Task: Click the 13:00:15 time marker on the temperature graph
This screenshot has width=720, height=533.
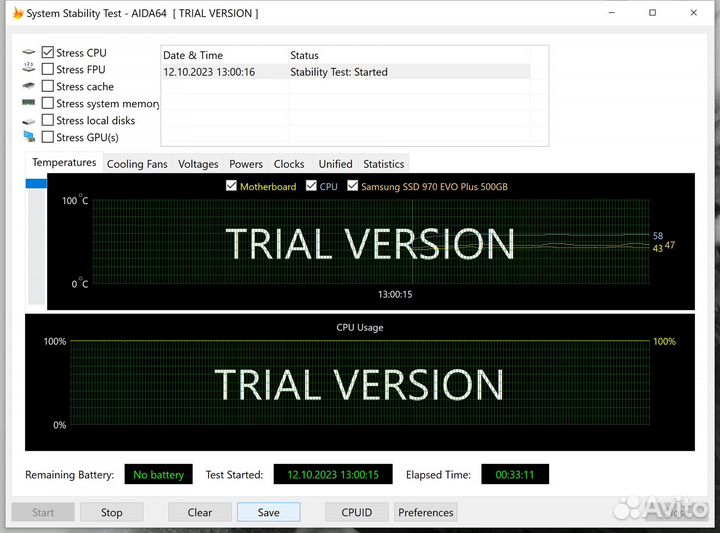Action: click(395, 294)
